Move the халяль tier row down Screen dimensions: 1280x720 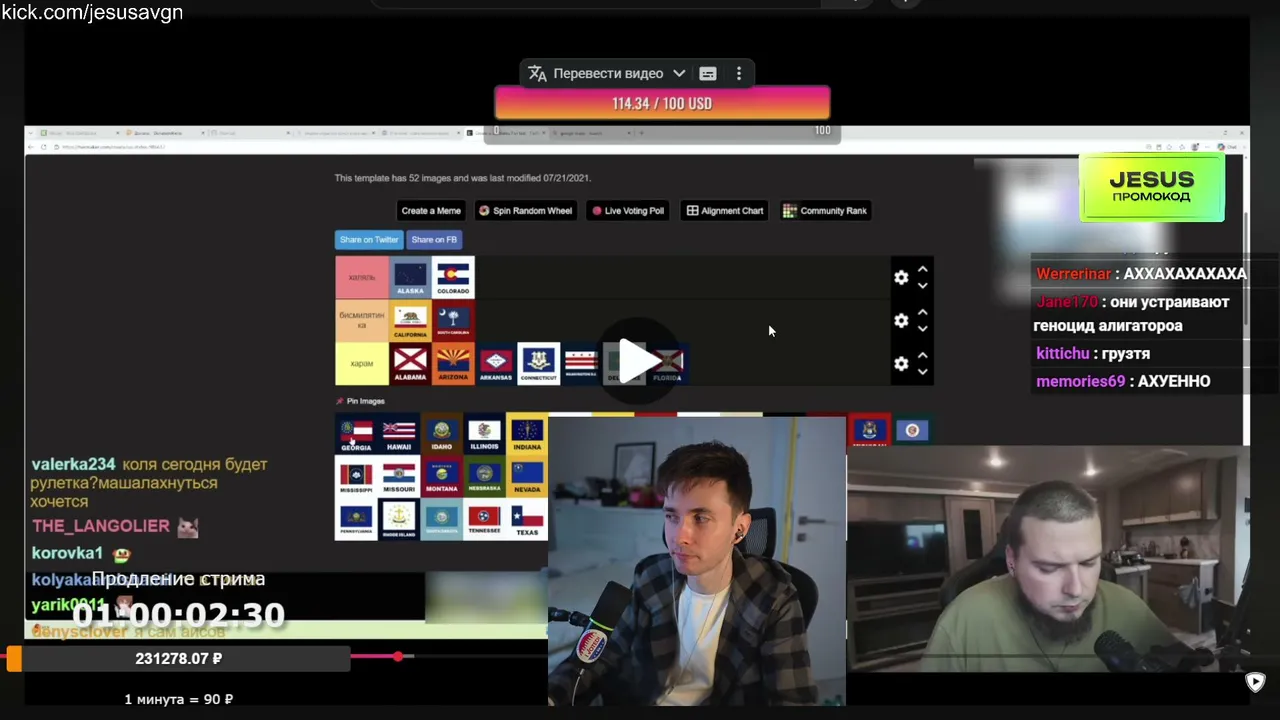click(x=923, y=286)
